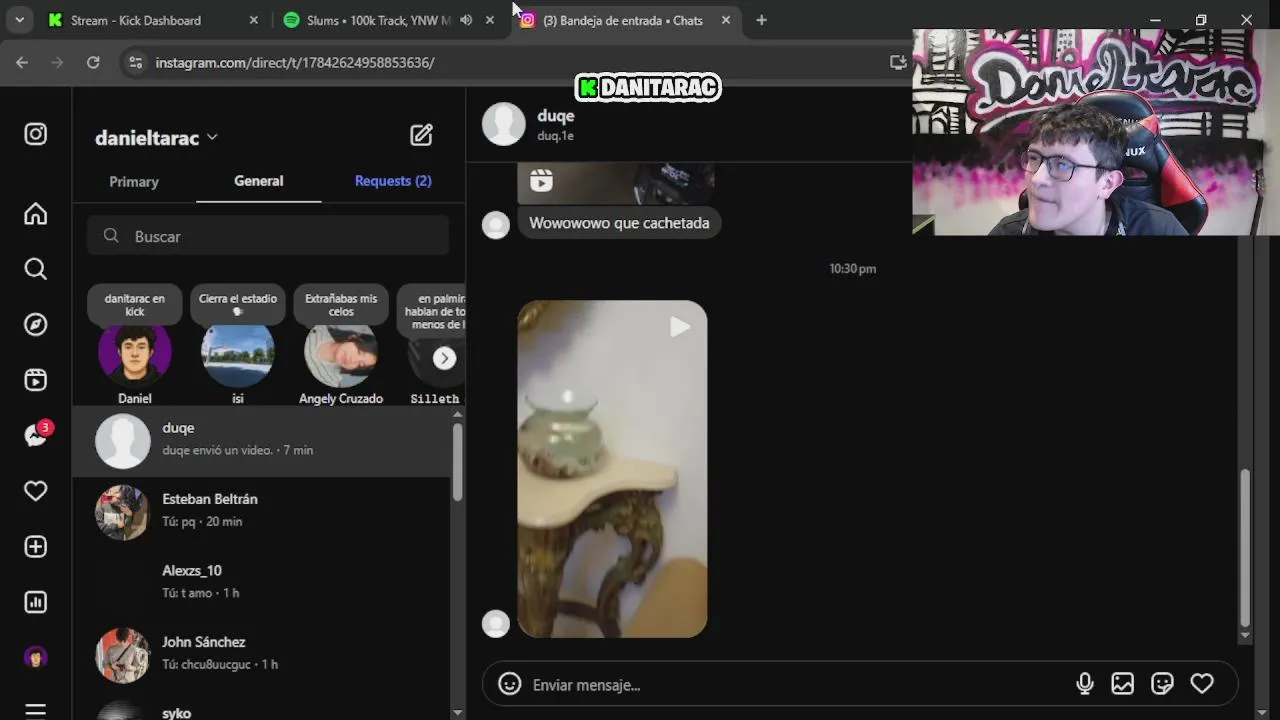Go to Home feed icon in sidebar
This screenshot has height=720, width=1280.
click(36, 214)
